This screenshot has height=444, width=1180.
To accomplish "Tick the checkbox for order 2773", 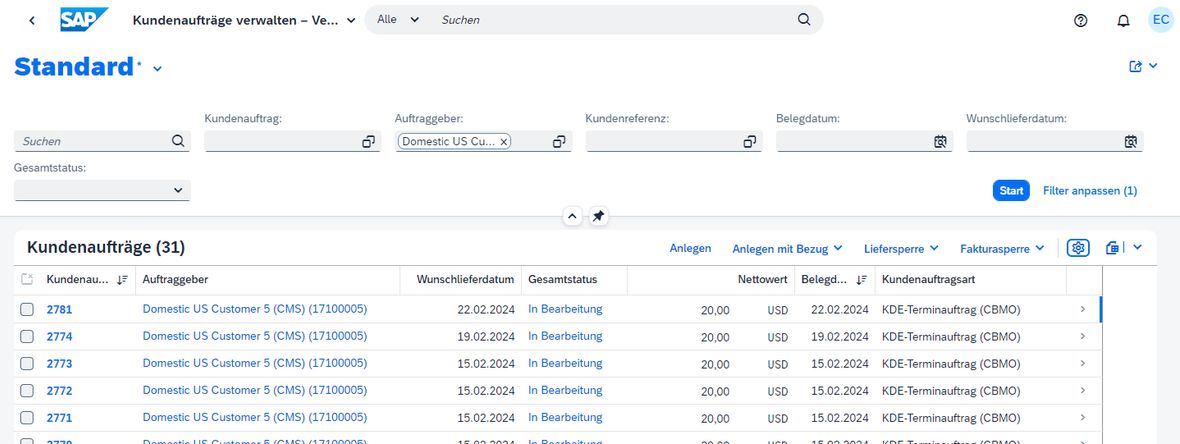I will coord(27,363).
